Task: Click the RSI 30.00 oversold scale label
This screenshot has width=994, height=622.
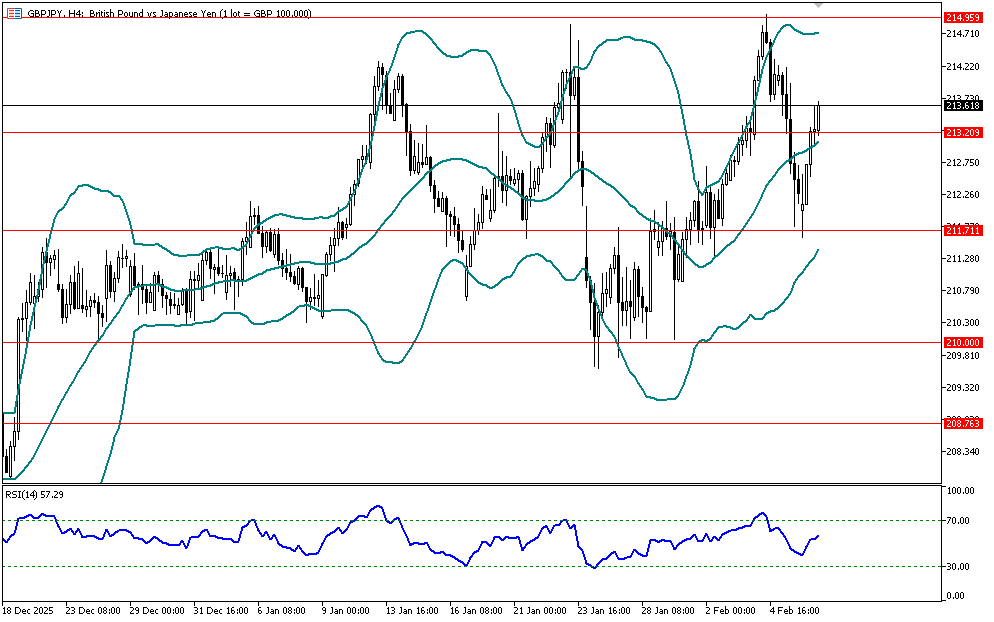Action: pyautogui.click(x=960, y=567)
